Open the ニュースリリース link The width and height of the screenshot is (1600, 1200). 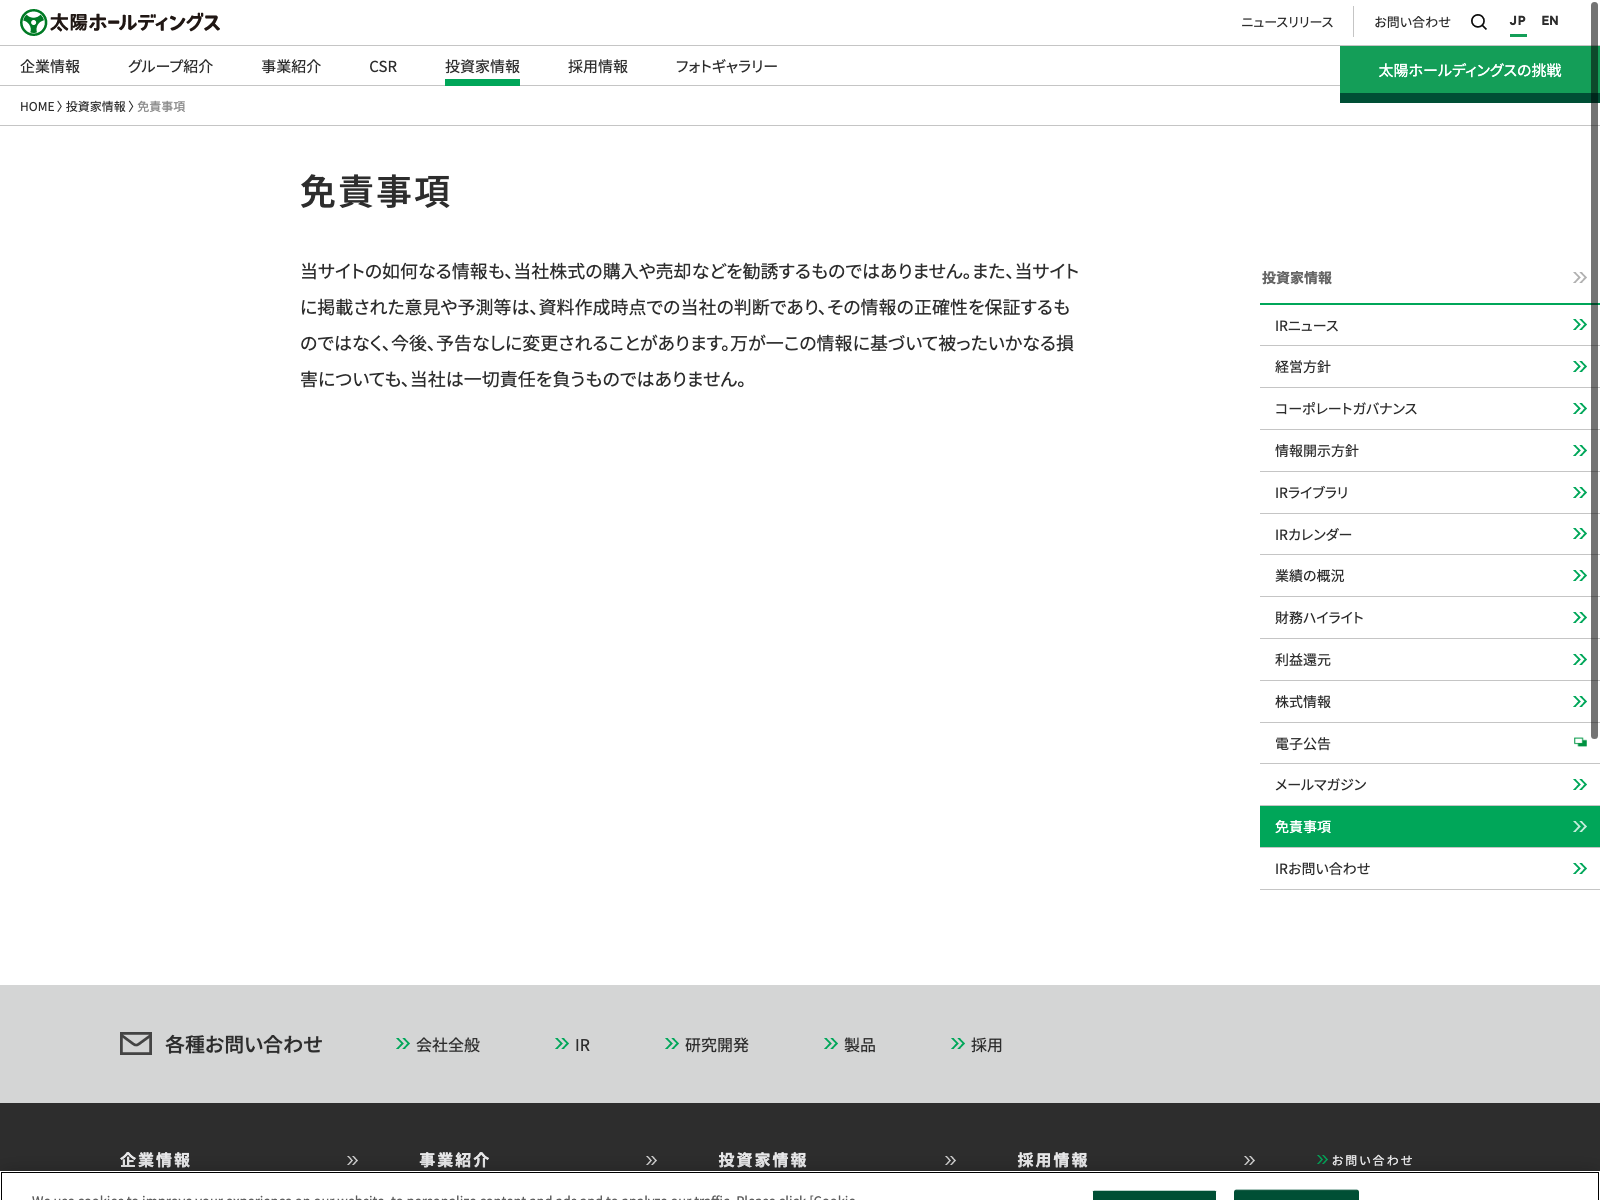(1287, 22)
